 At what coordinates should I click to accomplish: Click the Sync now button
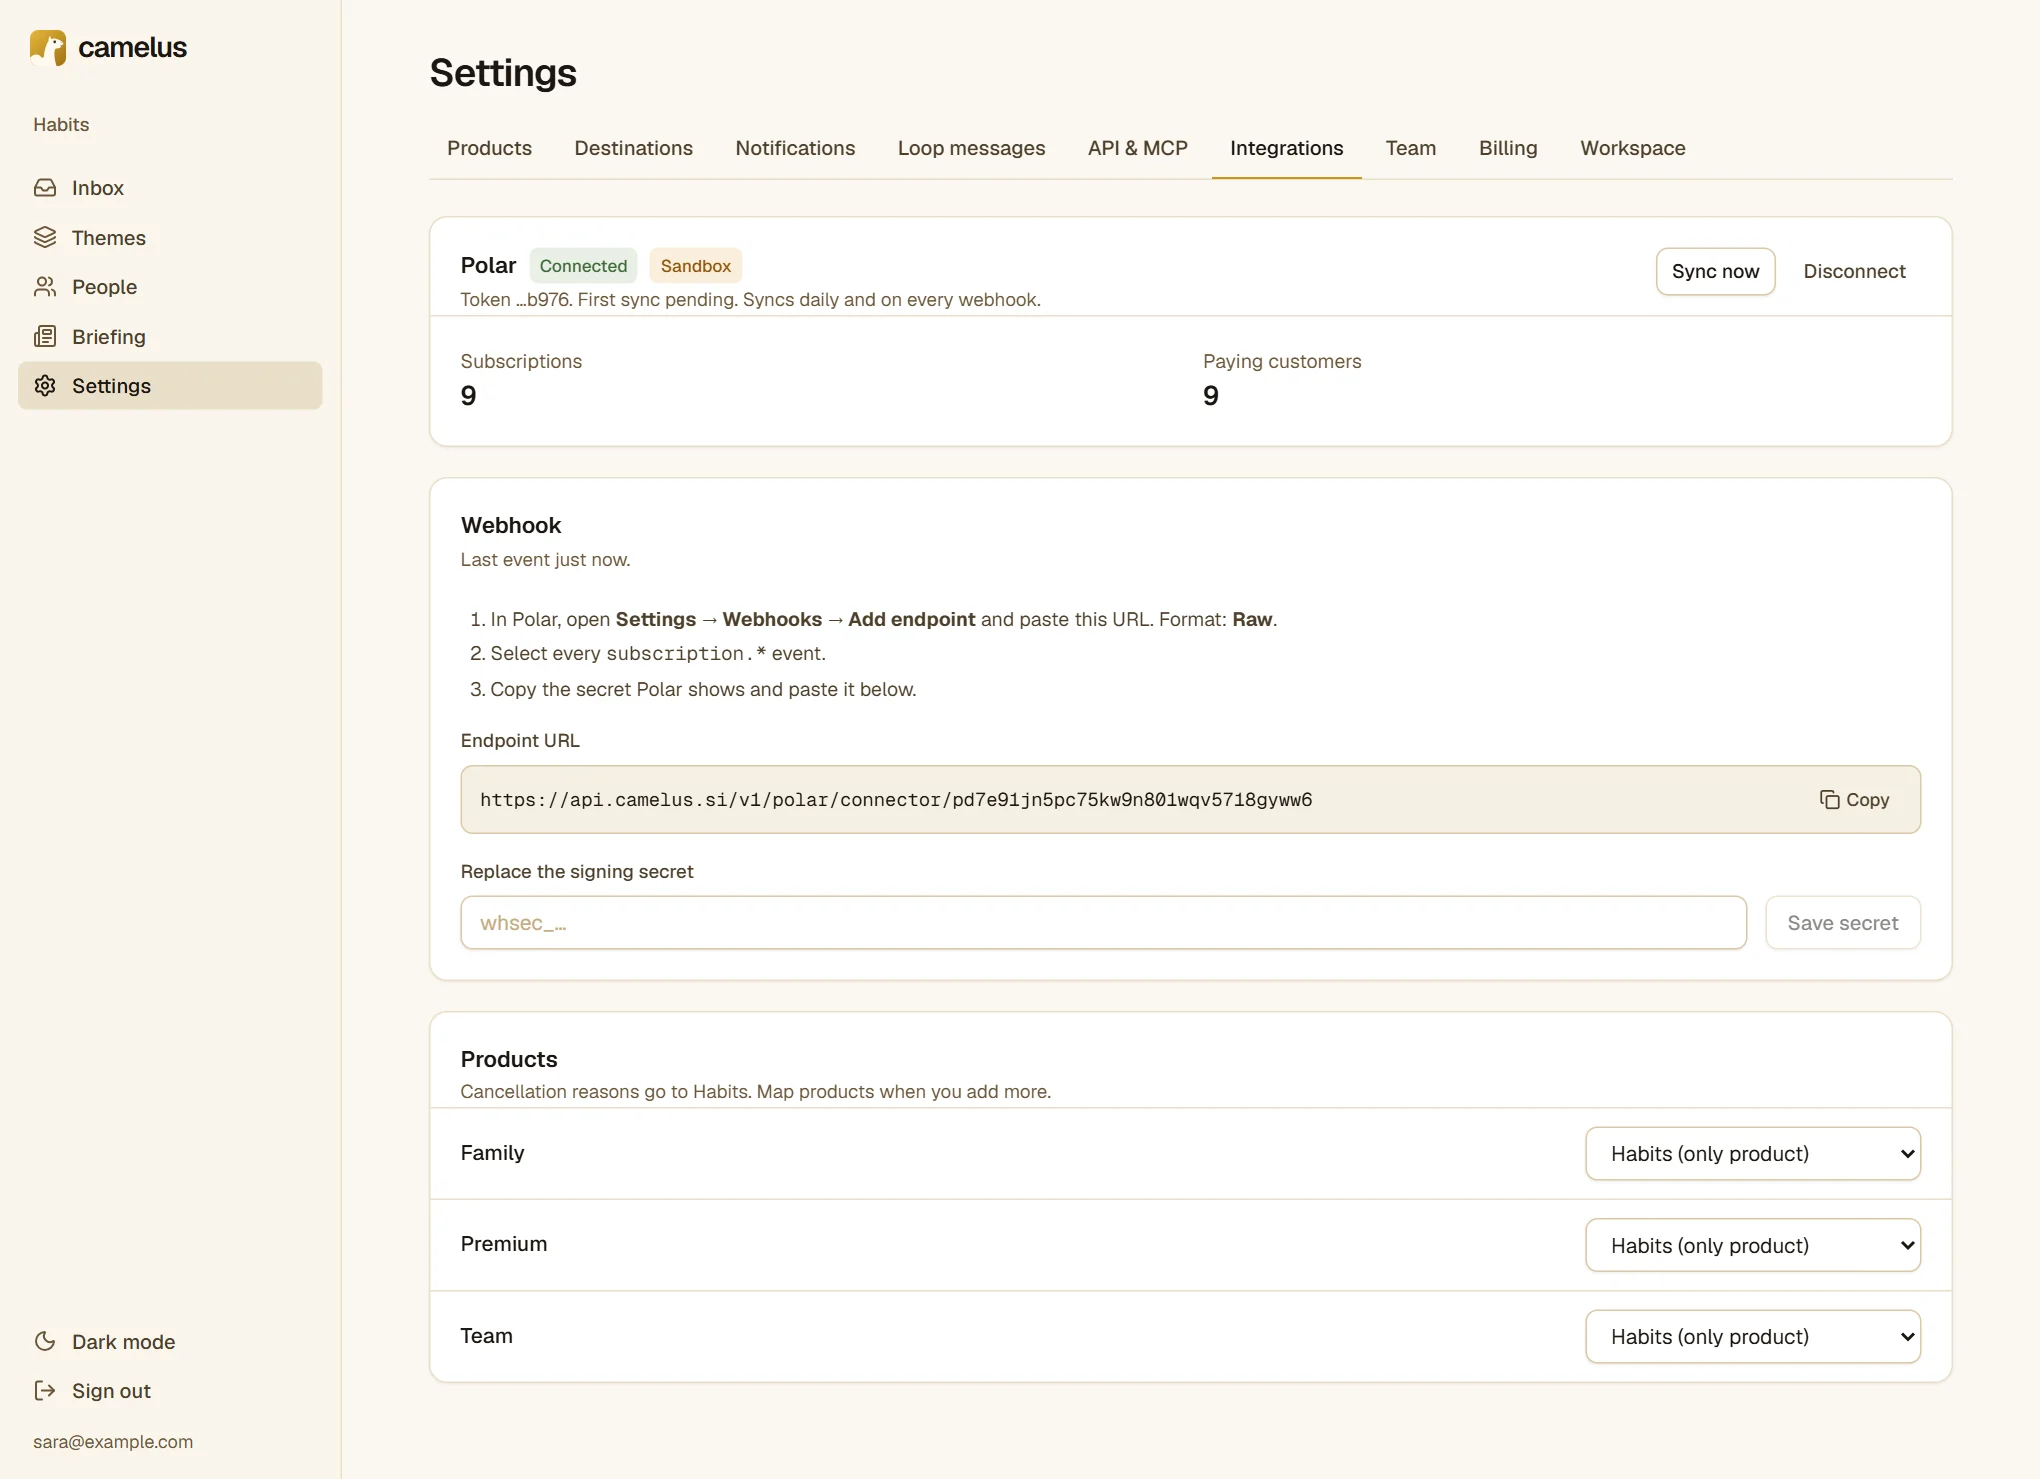pyautogui.click(x=1715, y=271)
